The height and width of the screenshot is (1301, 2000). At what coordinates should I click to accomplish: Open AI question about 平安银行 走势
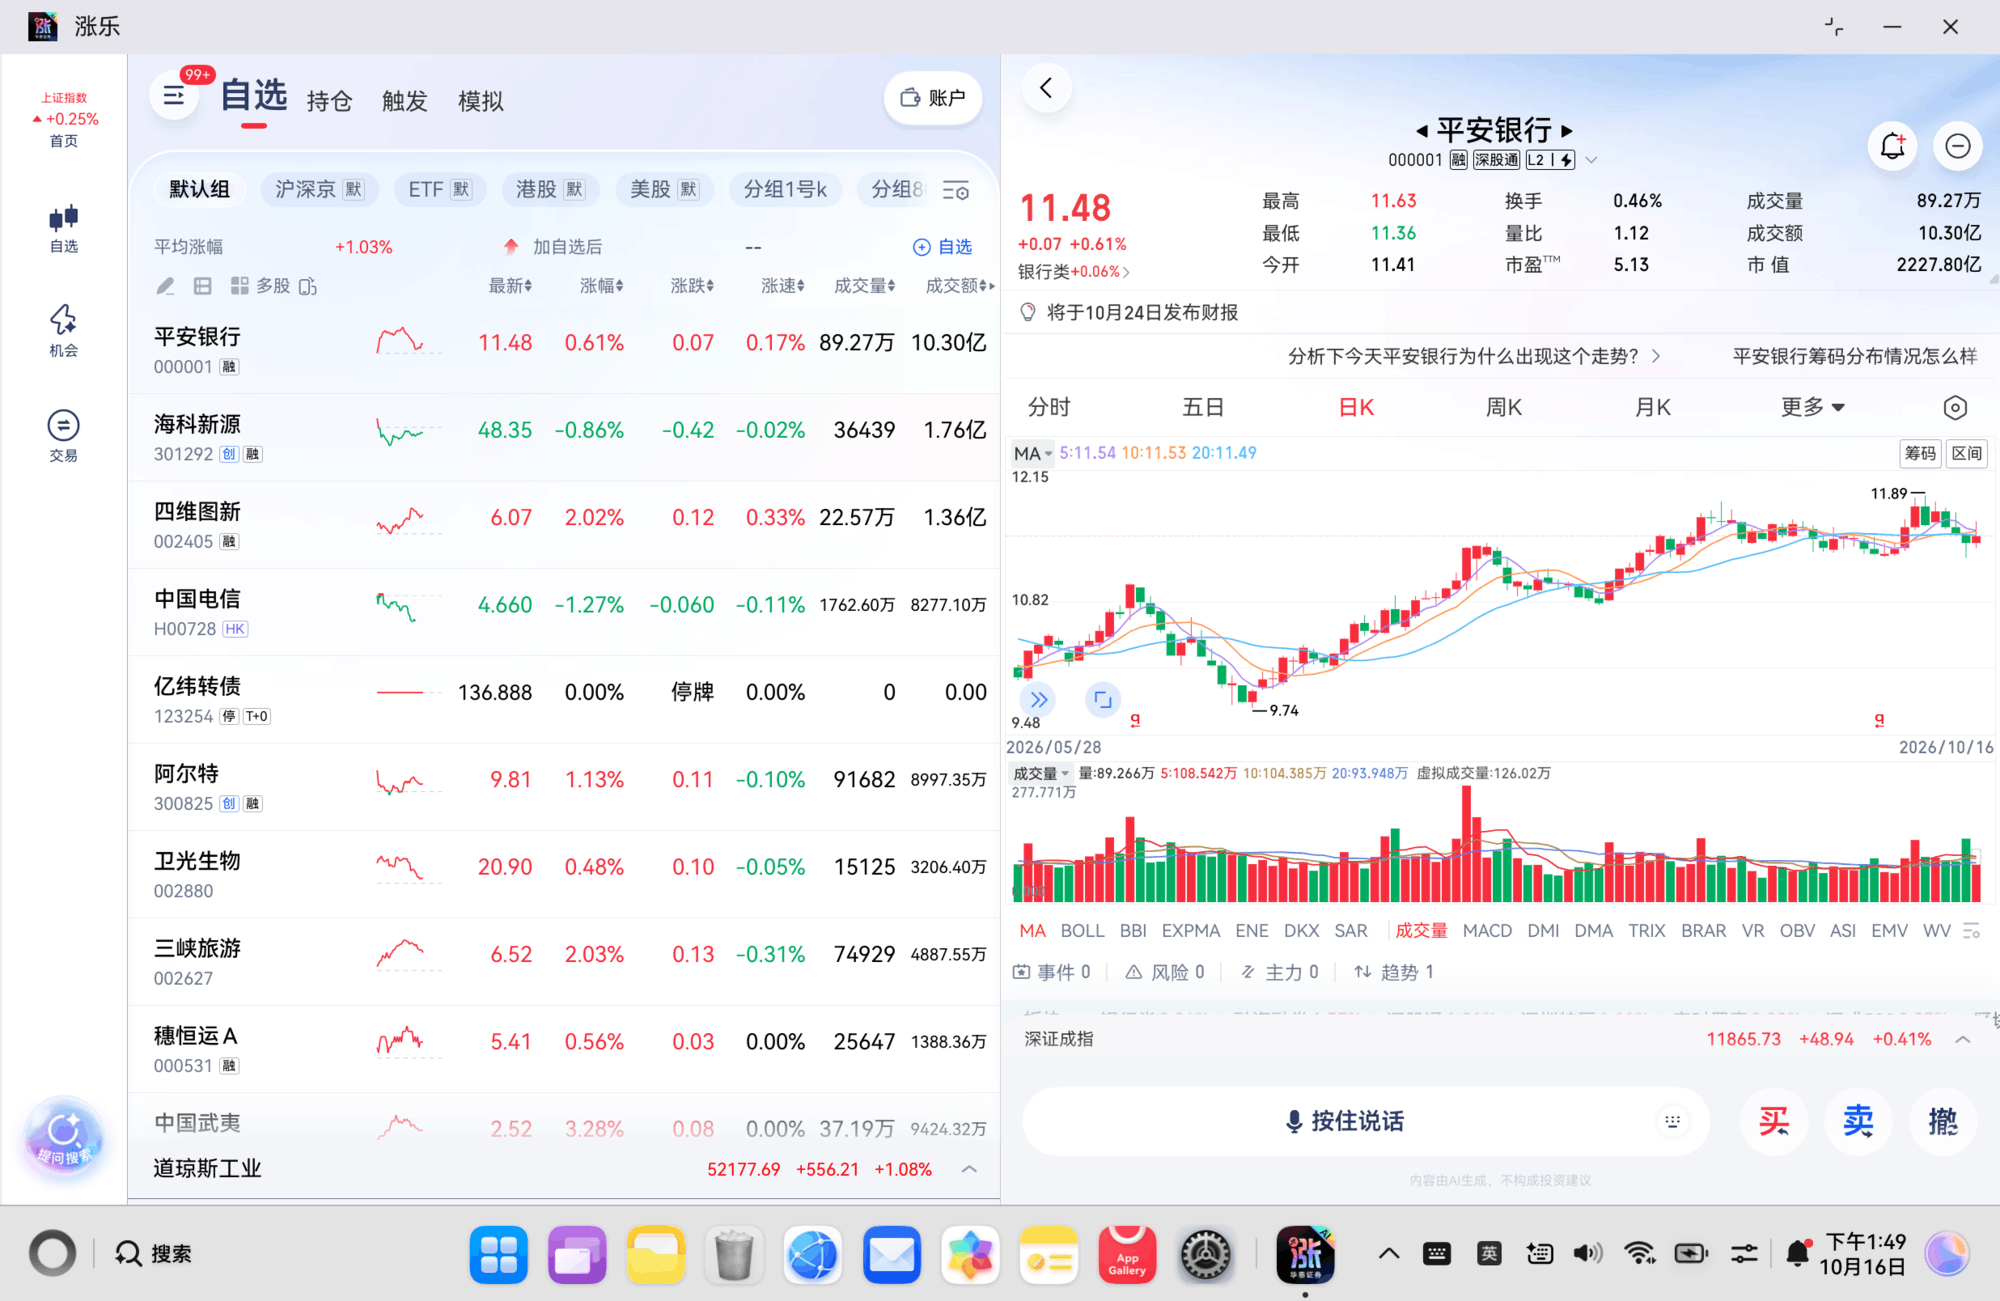pos(1473,356)
